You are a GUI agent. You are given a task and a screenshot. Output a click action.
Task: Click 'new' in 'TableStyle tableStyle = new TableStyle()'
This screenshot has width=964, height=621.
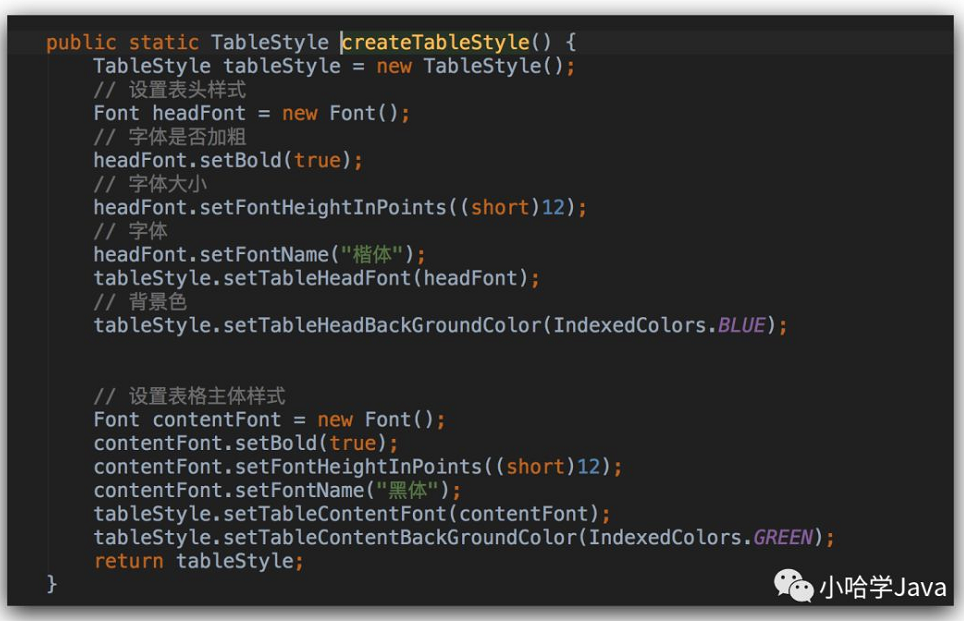click(x=394, y=66)
